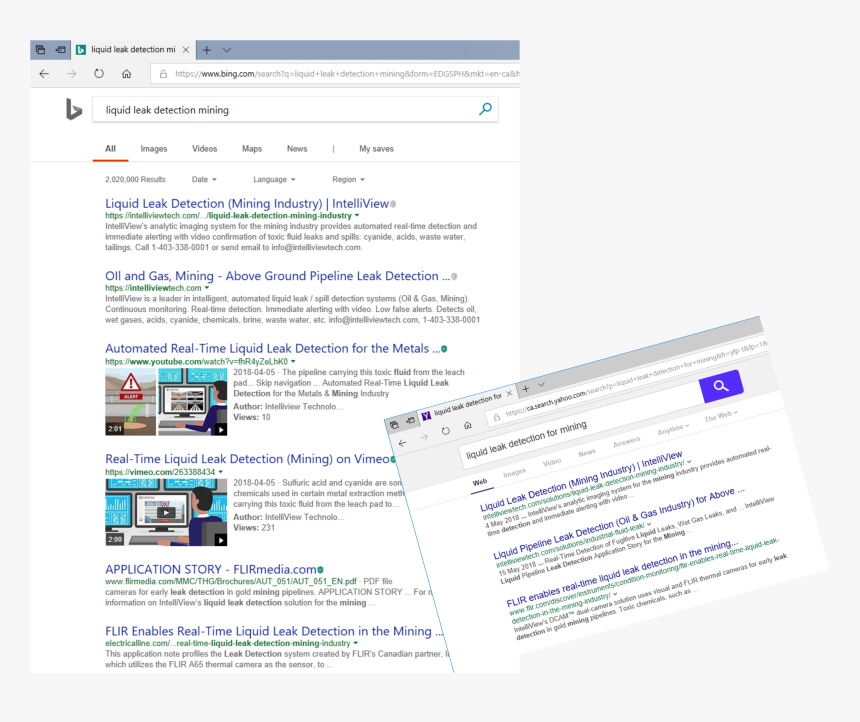Set tabs aside in Yahoo window
The width and height of the screenshot is (860, 722).
tap(410, 421)
